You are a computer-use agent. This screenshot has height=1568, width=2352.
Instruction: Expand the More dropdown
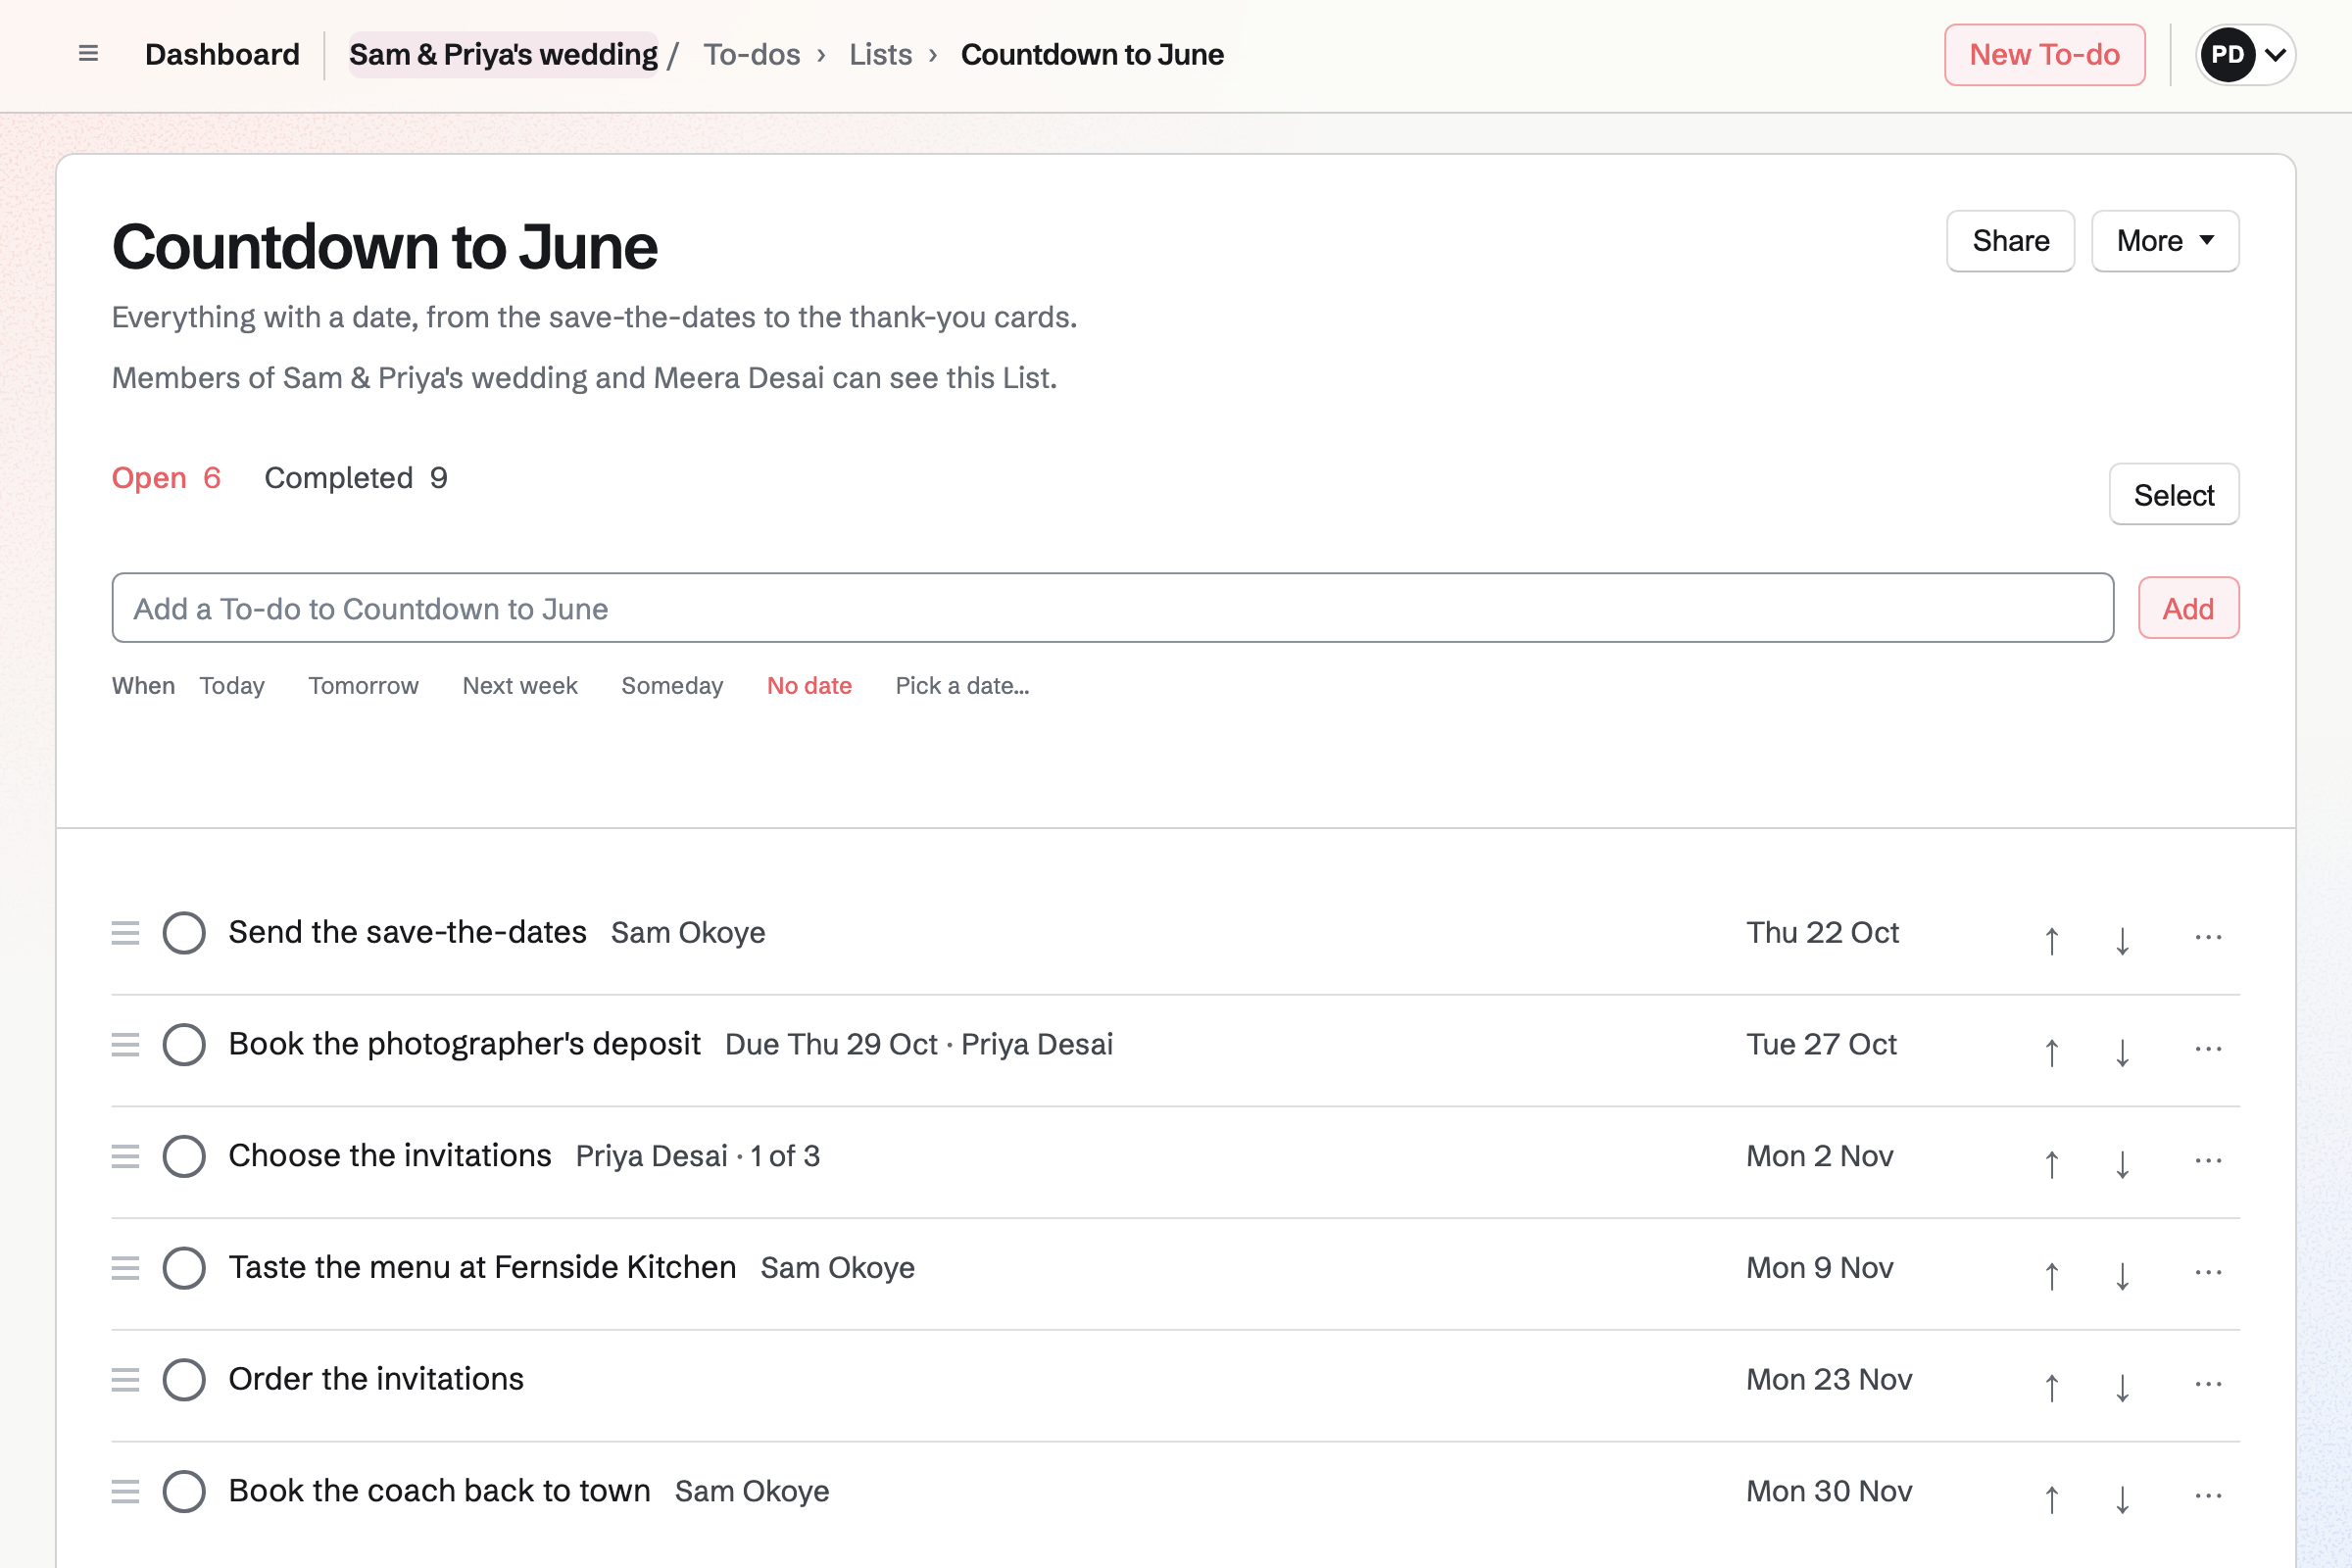(2165, 241)
